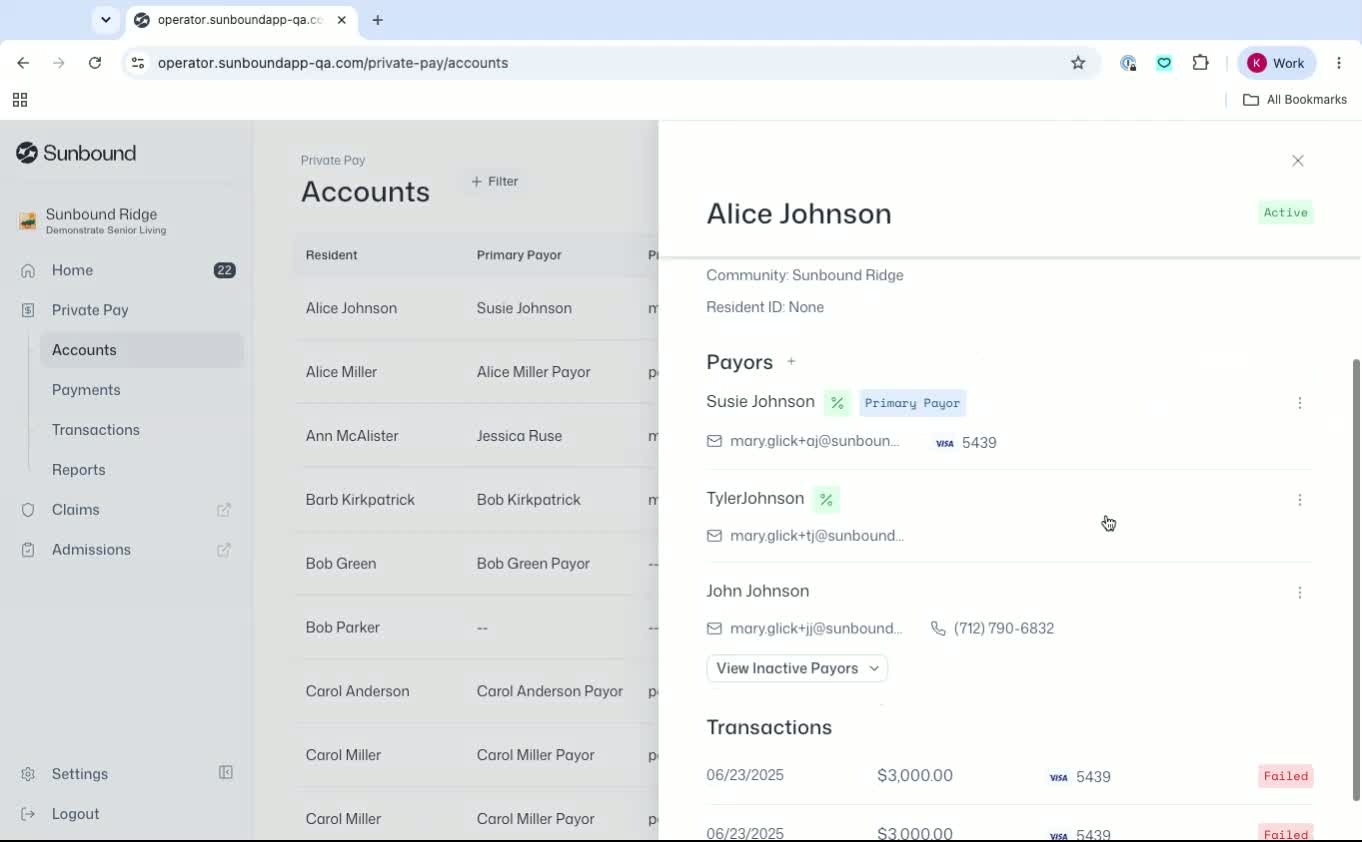The height and width of the screenshot is (842, 1362).
Task: Click percent badge next to TylerJohnson
Action: tap(826, 499)
